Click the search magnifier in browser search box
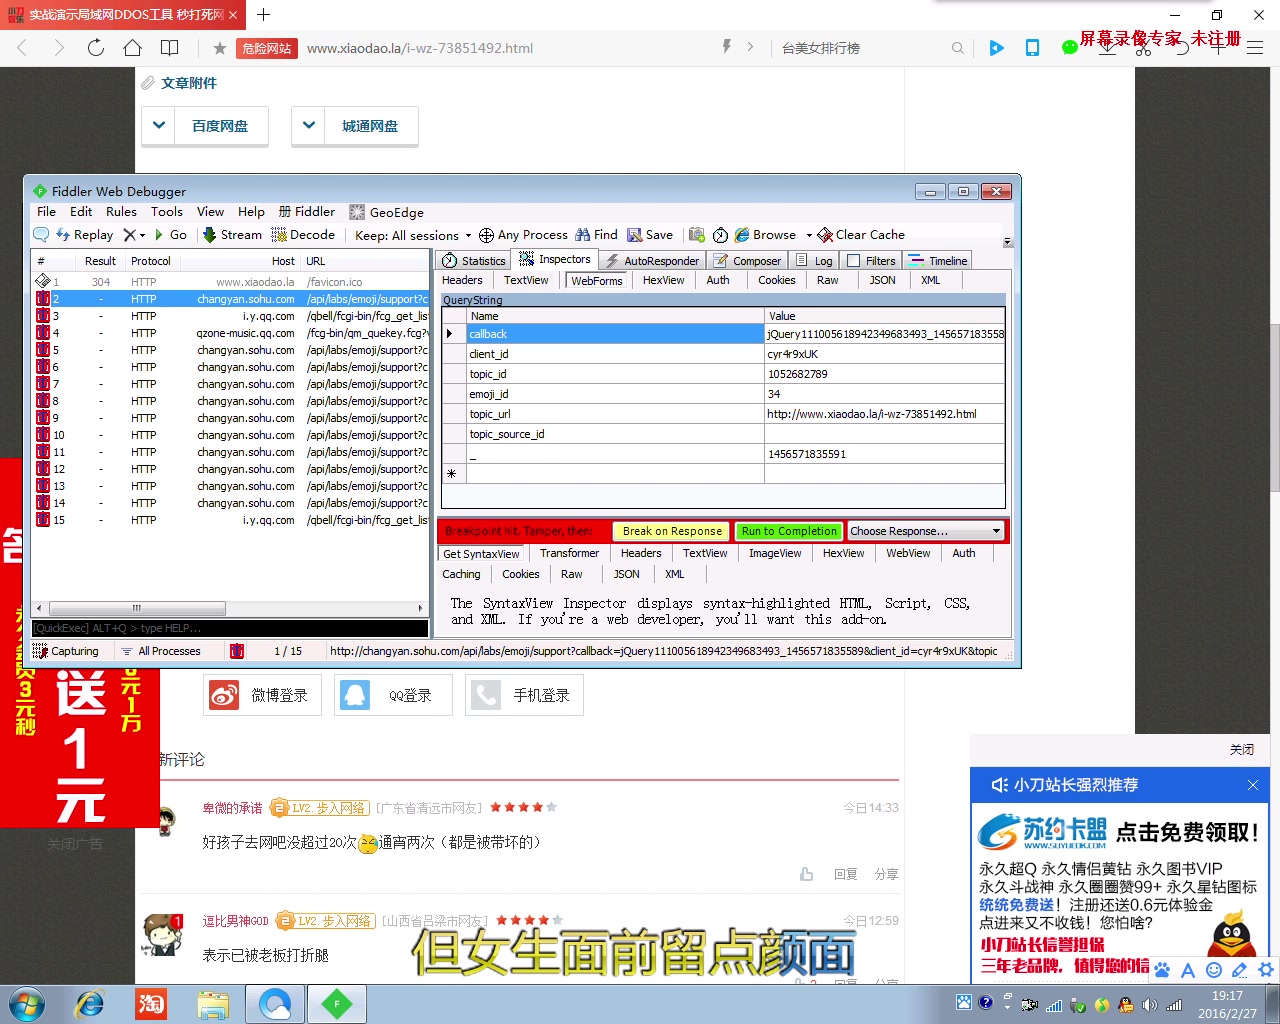1280x1024 pixels. [958, 47]
